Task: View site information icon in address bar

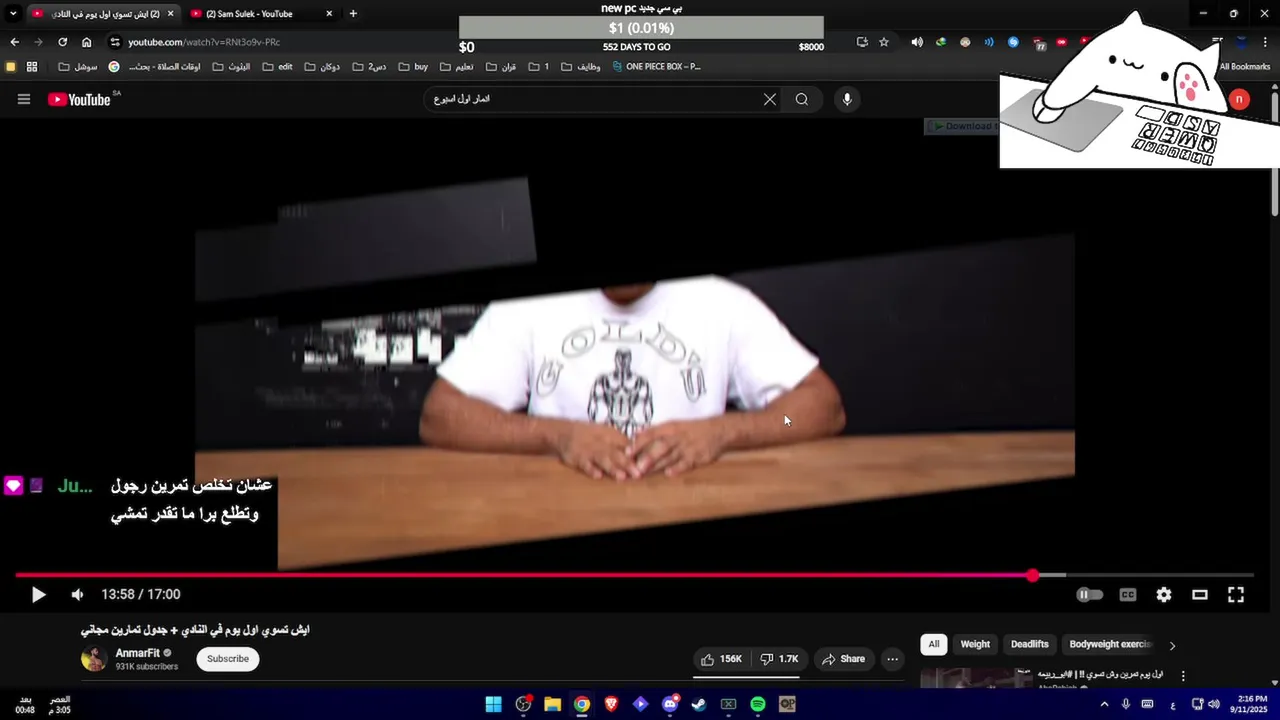Action: pos(115,42)
